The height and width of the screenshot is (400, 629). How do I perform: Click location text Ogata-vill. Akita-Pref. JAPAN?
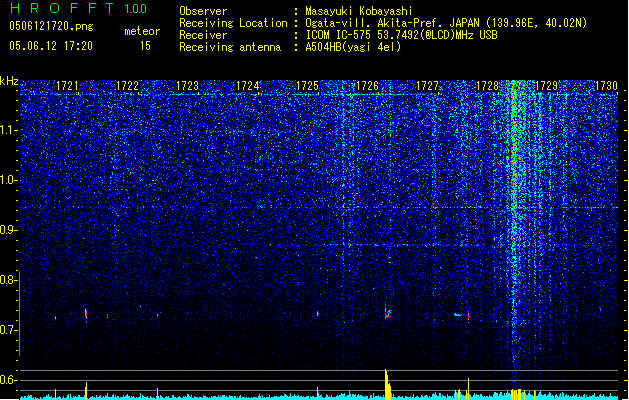click(x=392, y=23)
